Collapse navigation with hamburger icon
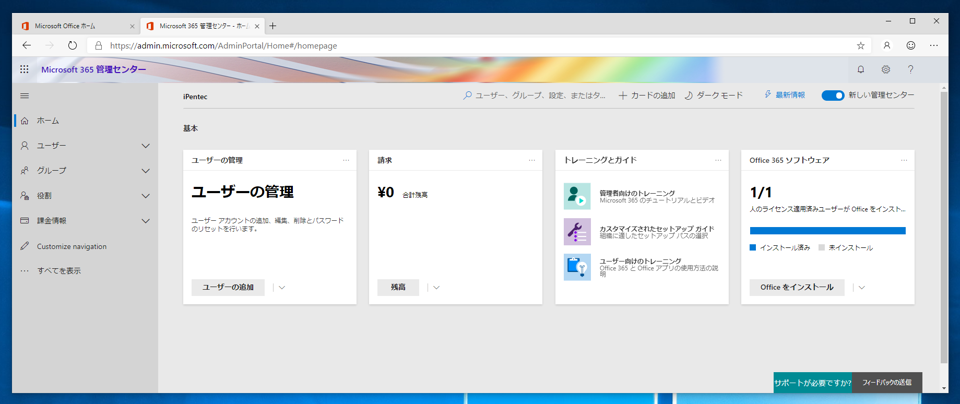The height and width of the screenshot is (404, 960). pyautogui.click(x=24, y=95)
